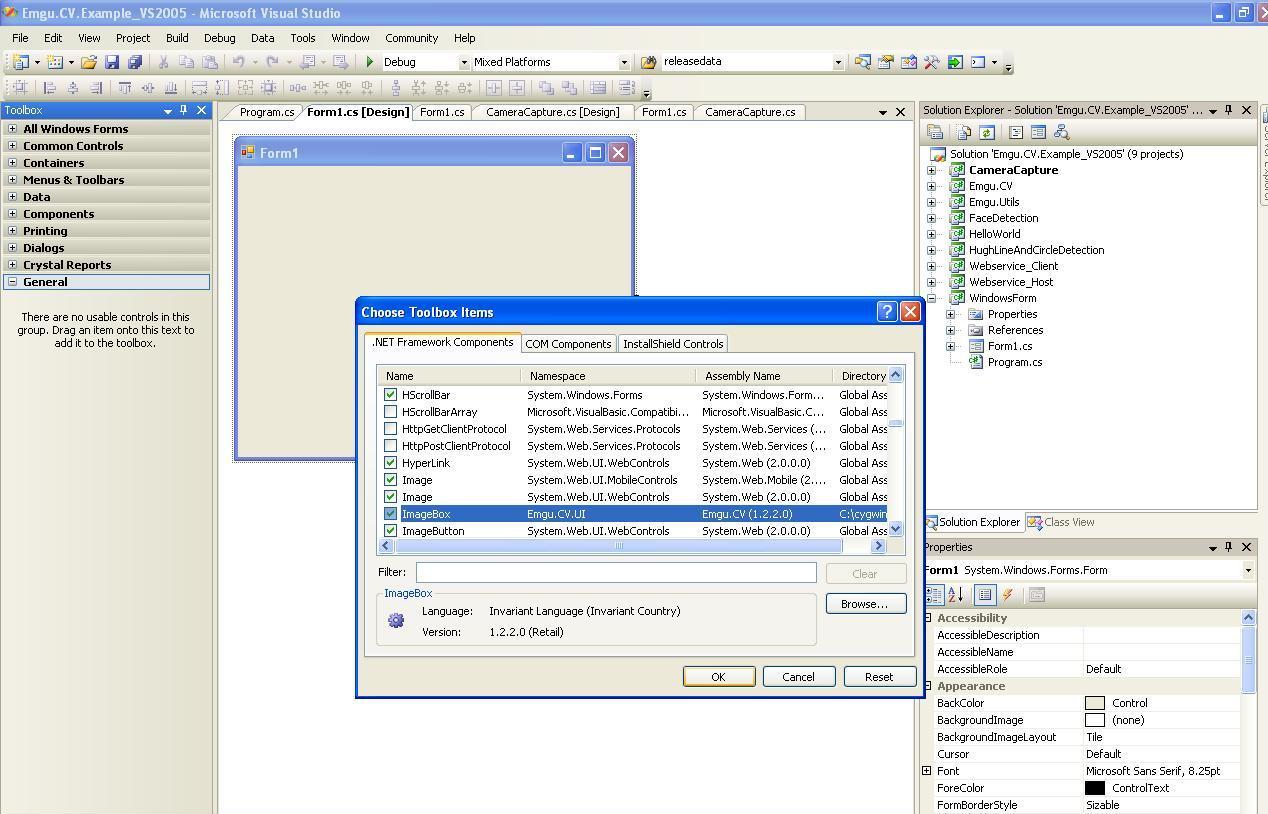Click the Start Page green arrow icon
The image size is (1268, 814).
click(955, 62)
